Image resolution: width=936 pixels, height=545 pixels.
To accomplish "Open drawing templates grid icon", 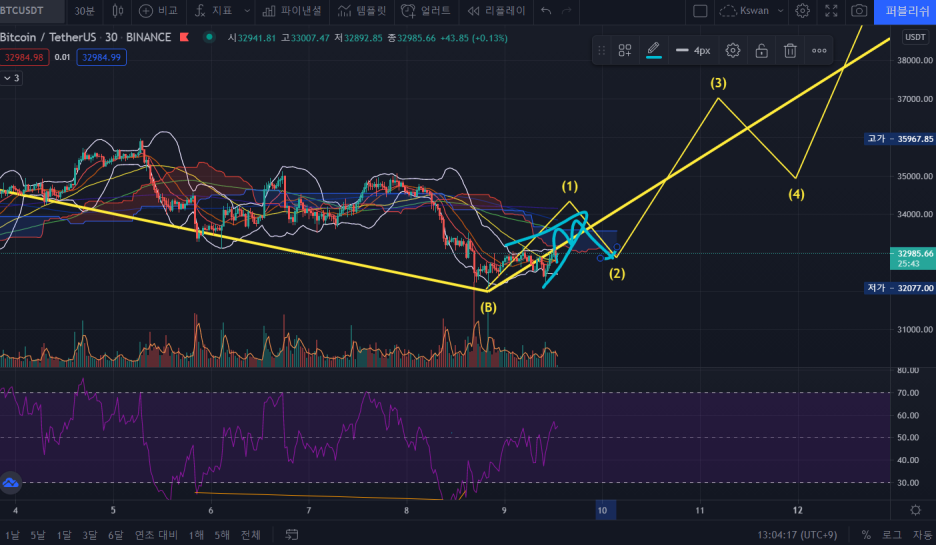I will (x=625, y=51).
